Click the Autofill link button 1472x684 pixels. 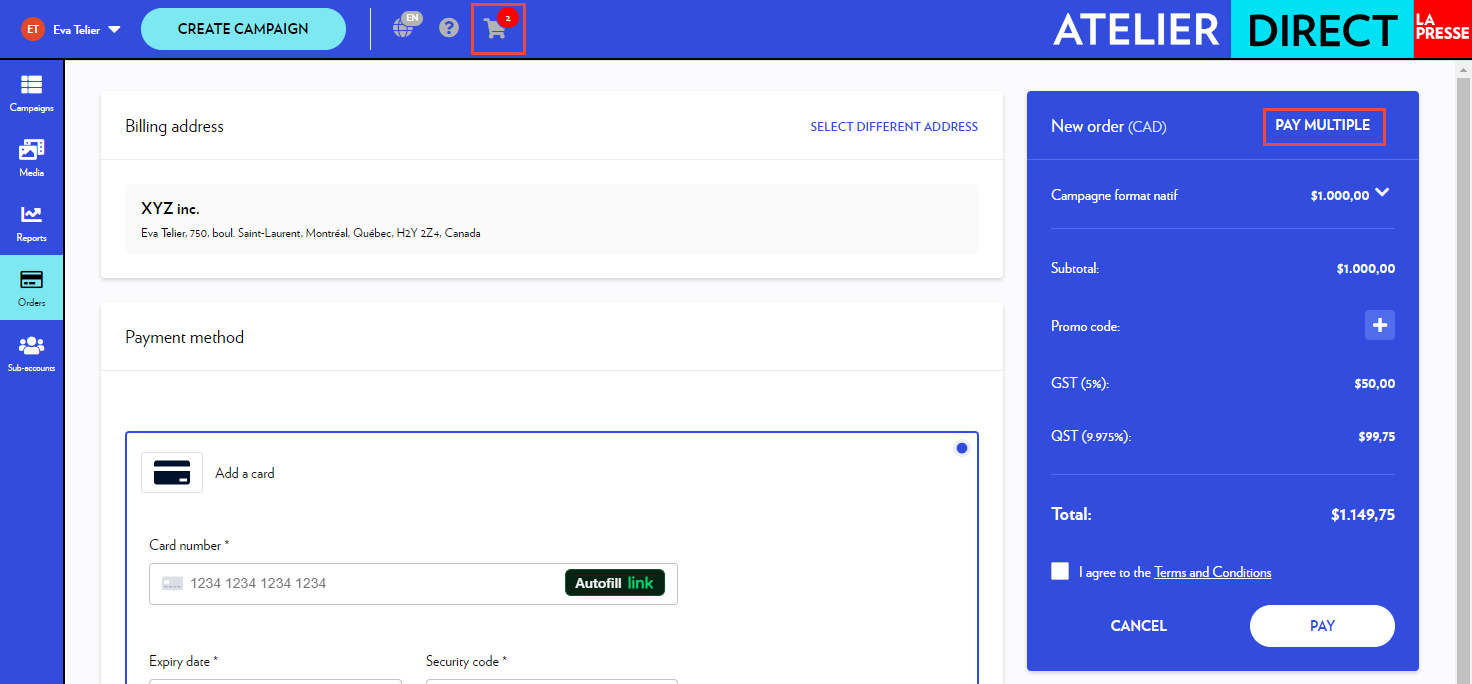[x=614, y=583]
